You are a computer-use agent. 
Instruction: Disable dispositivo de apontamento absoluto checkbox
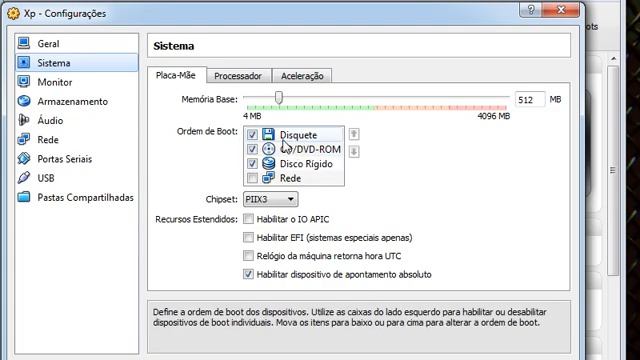248,274
